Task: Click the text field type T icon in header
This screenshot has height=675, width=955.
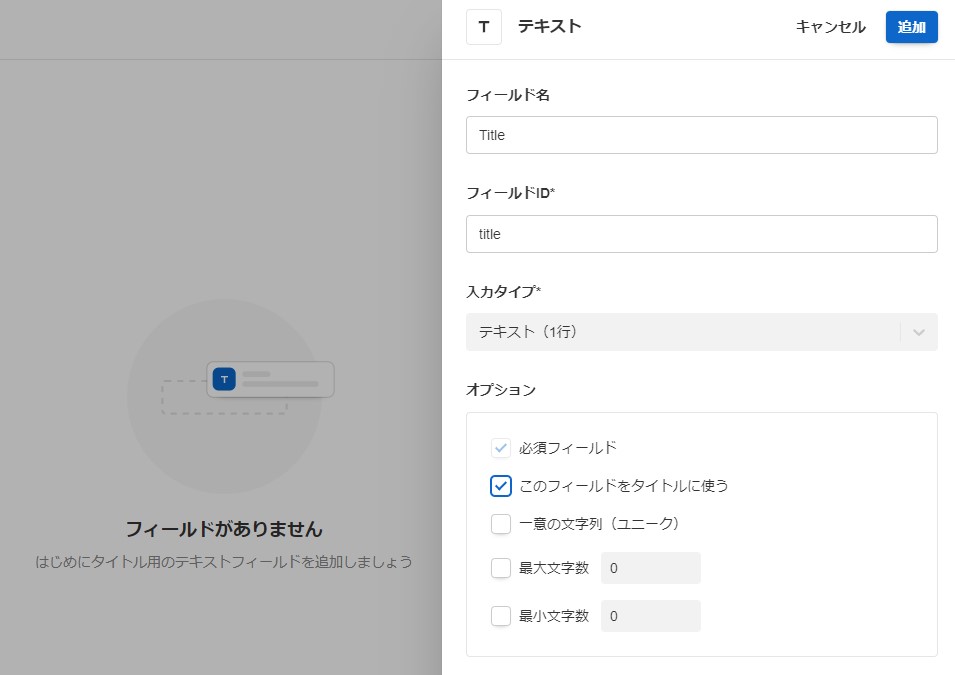Action: (x=484, y=27)
